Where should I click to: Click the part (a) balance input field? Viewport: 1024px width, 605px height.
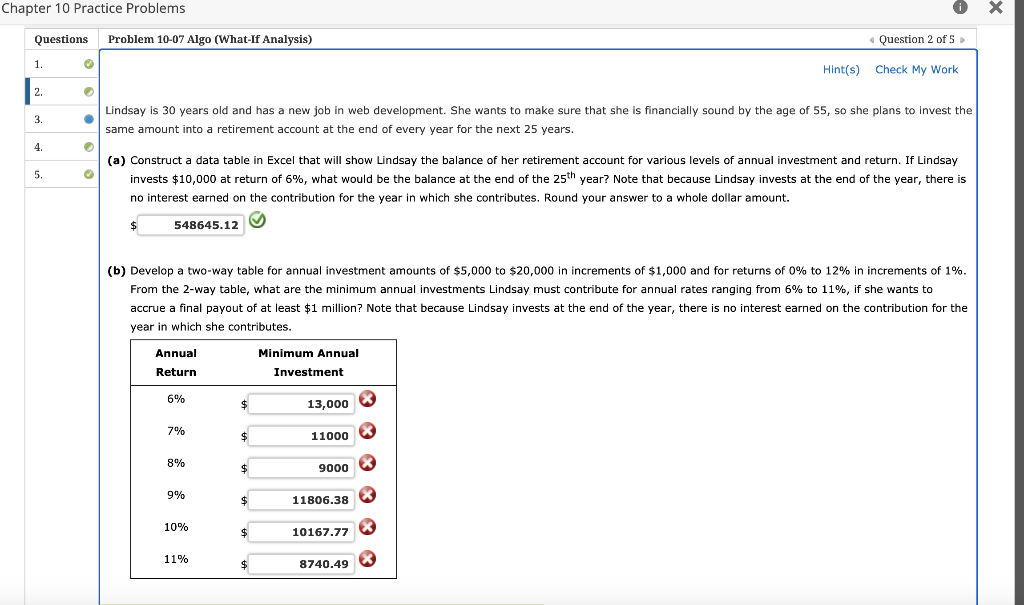(191, 225)
